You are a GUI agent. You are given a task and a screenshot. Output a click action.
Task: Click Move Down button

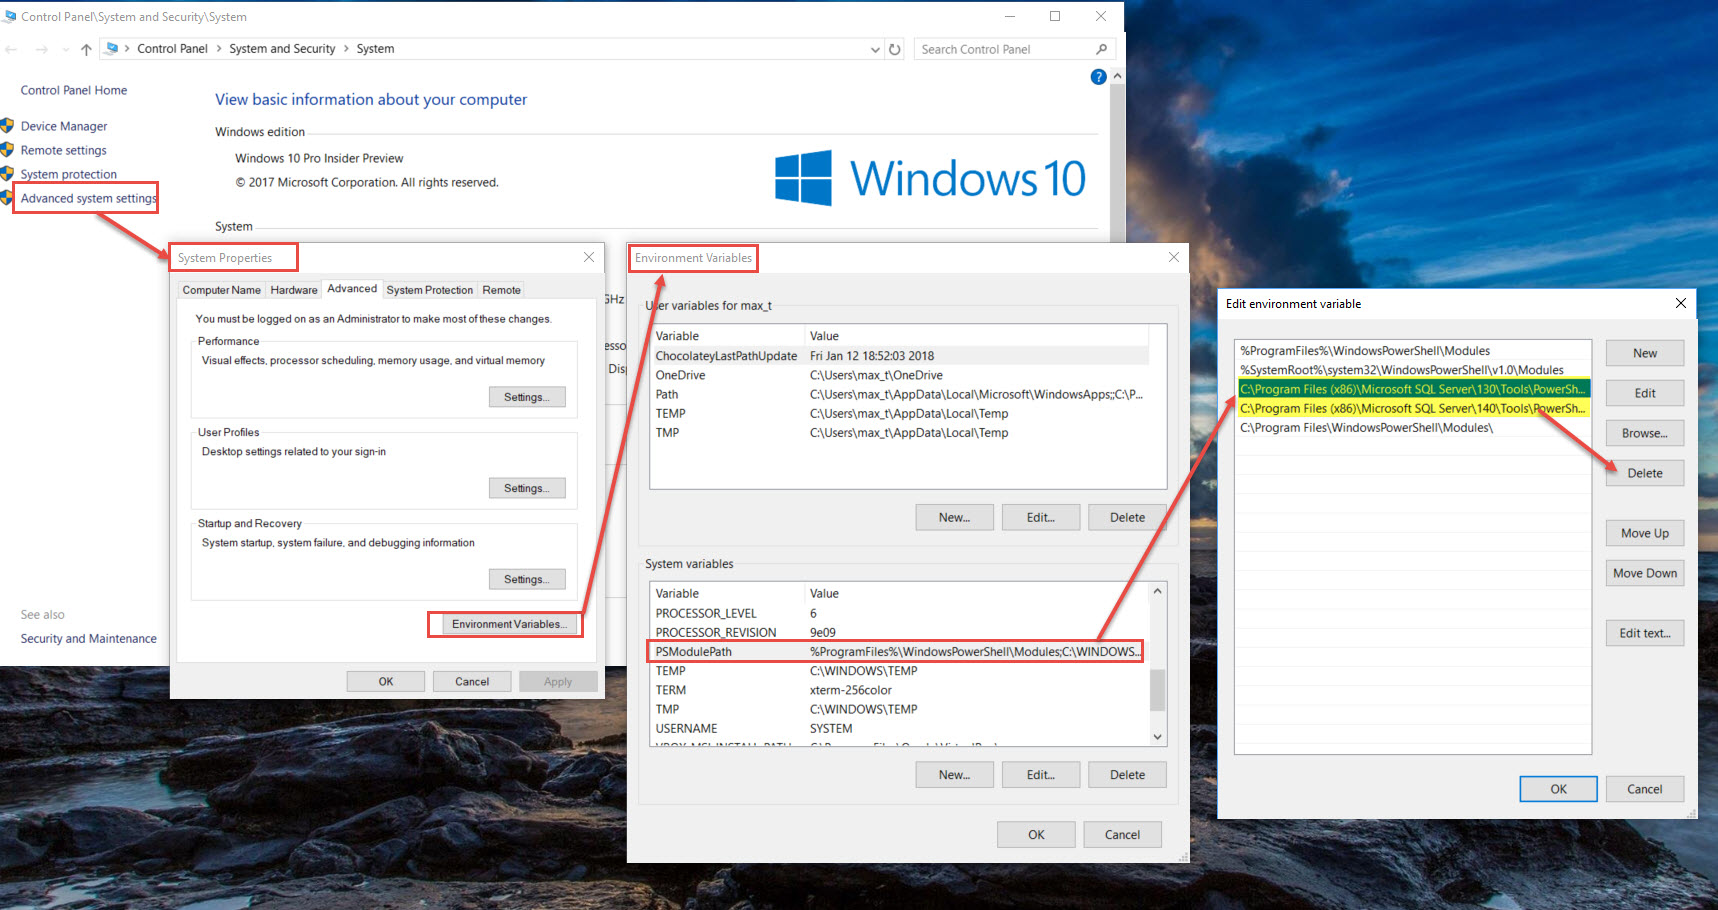pyautogui.click(x=1645, y=573)
